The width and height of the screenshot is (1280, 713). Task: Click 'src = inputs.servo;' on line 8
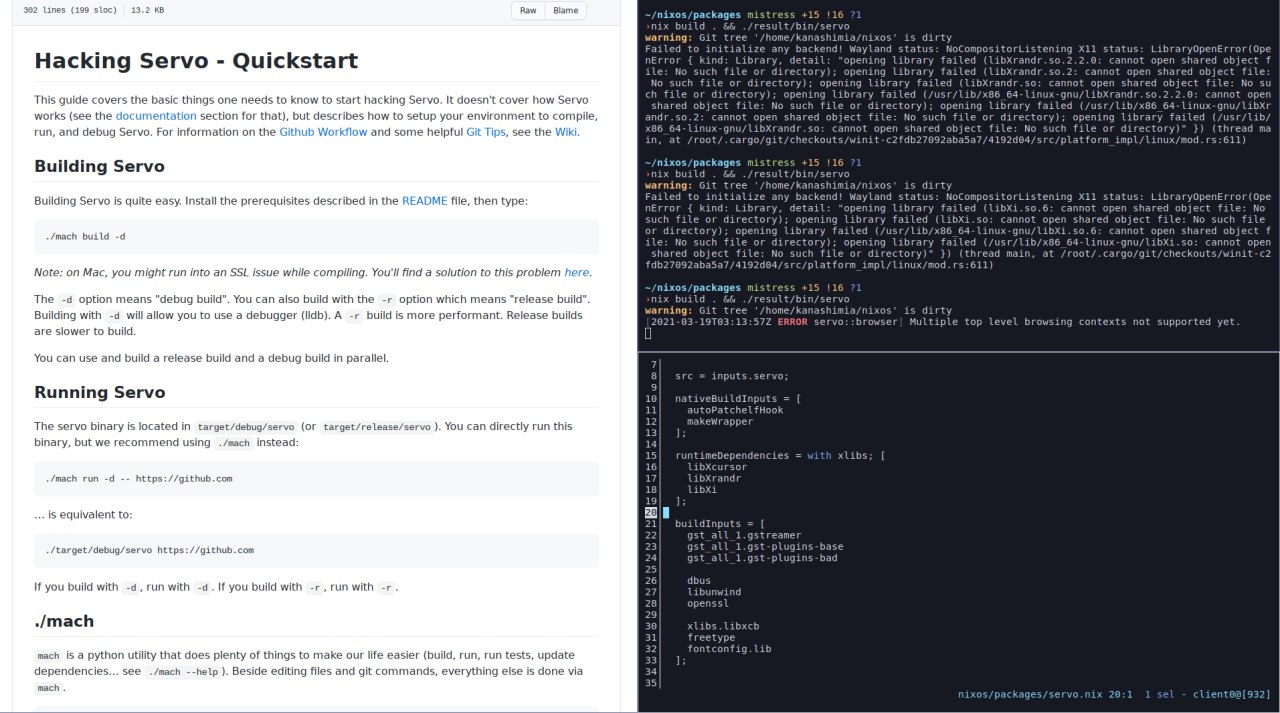click(732, 376)
